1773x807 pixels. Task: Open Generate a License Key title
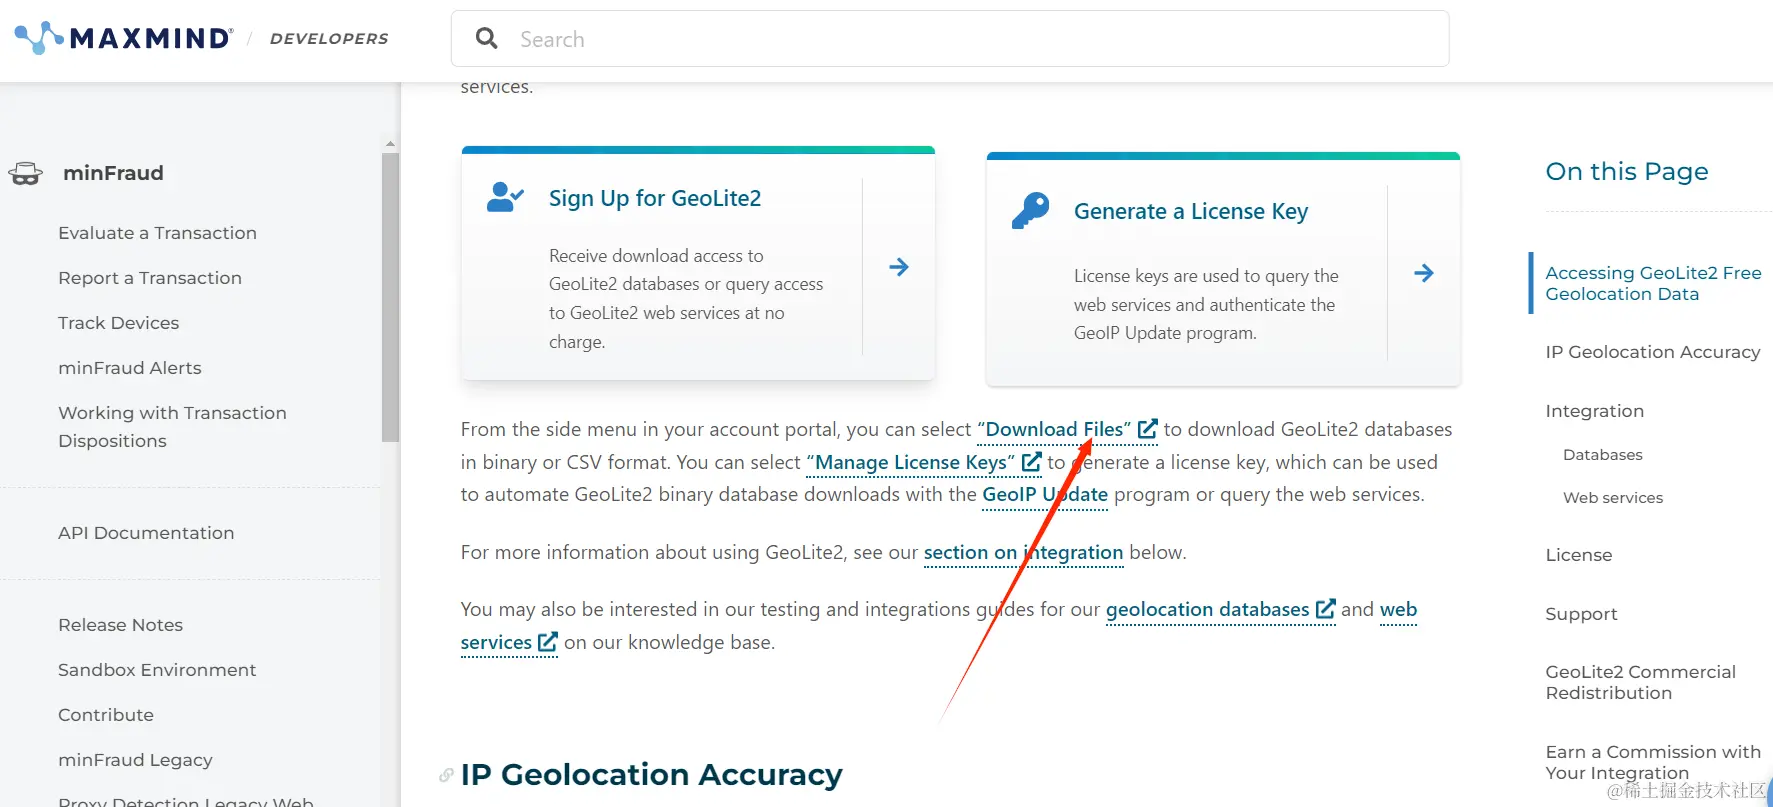[1191, 211]
